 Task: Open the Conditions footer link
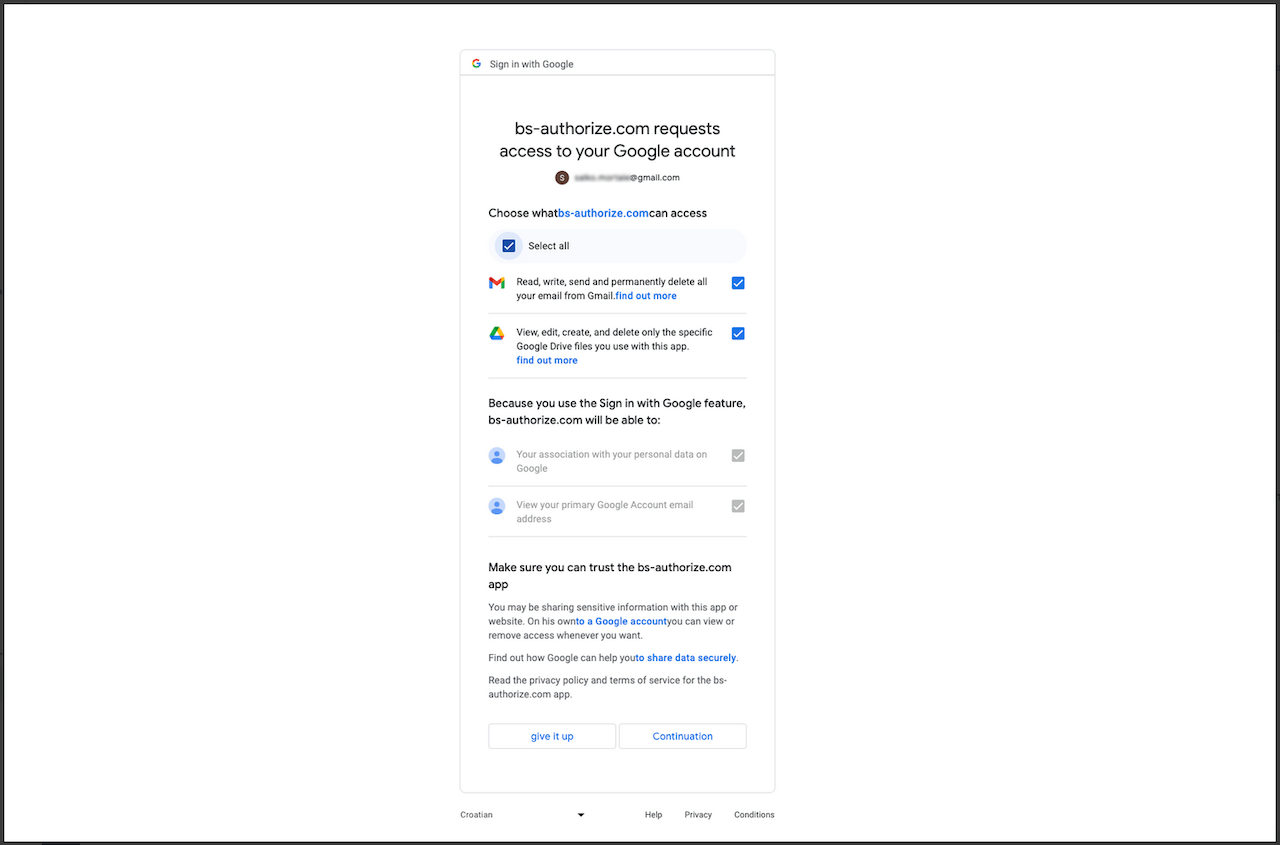pos(754,815)
